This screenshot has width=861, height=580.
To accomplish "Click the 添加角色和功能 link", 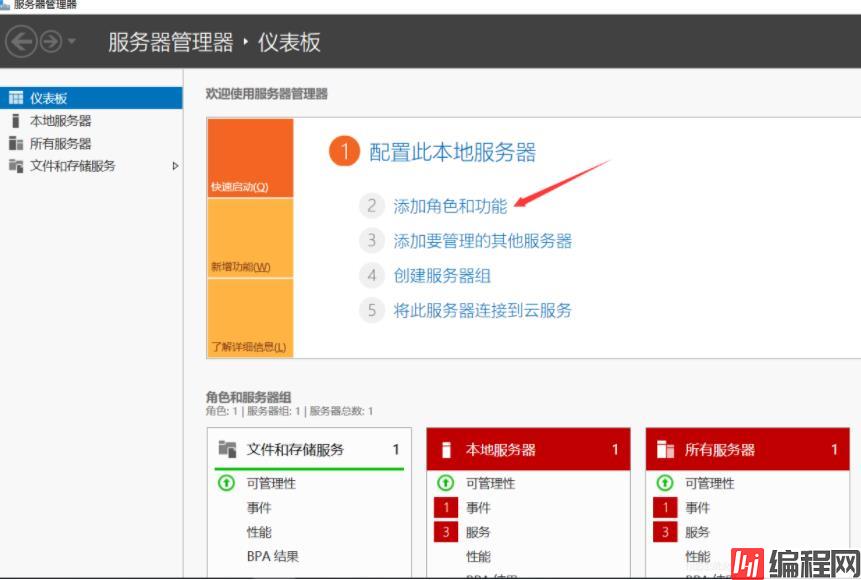I will pyautogui.click(x=450, y=206).
